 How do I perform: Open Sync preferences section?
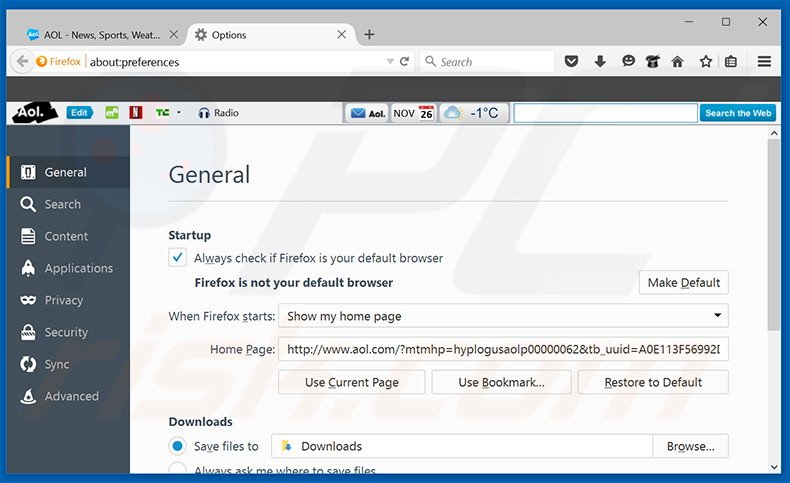tap(68, 364)
